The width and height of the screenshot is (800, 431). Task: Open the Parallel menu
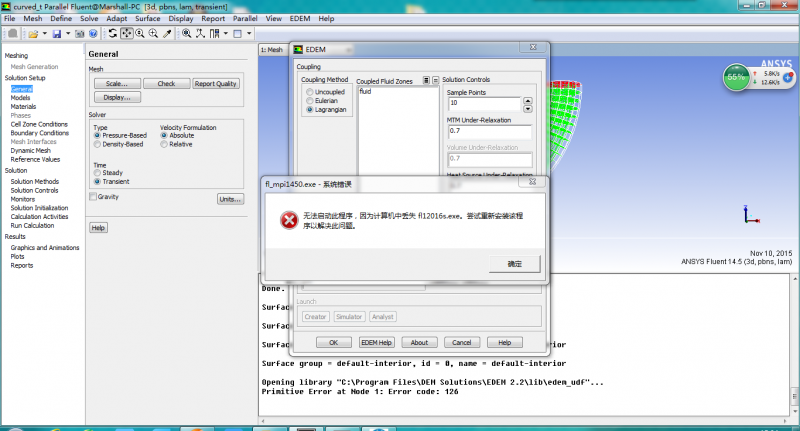tap(245, 18)
